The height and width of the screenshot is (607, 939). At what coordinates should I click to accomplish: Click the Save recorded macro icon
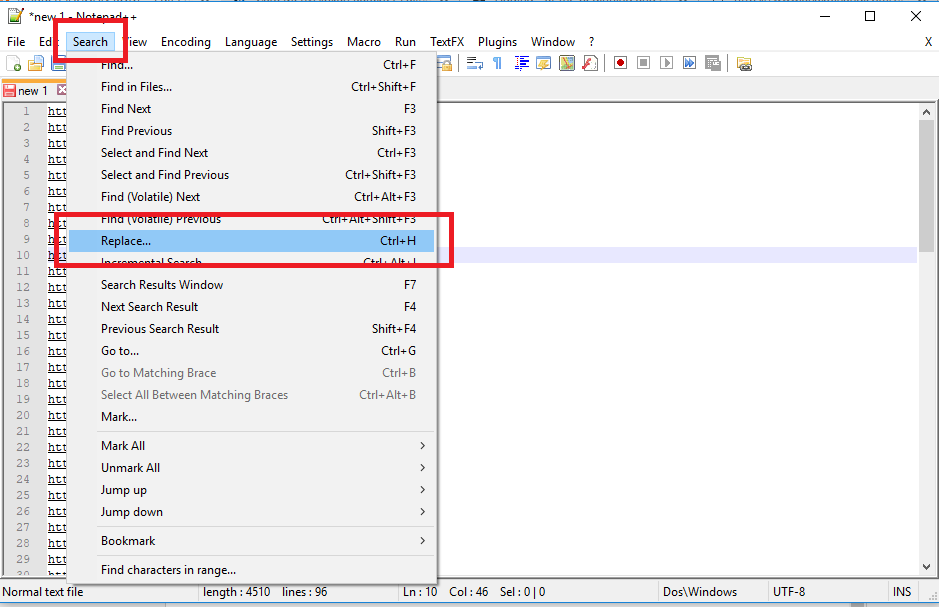pyautogui.click(x=713, y=63)
